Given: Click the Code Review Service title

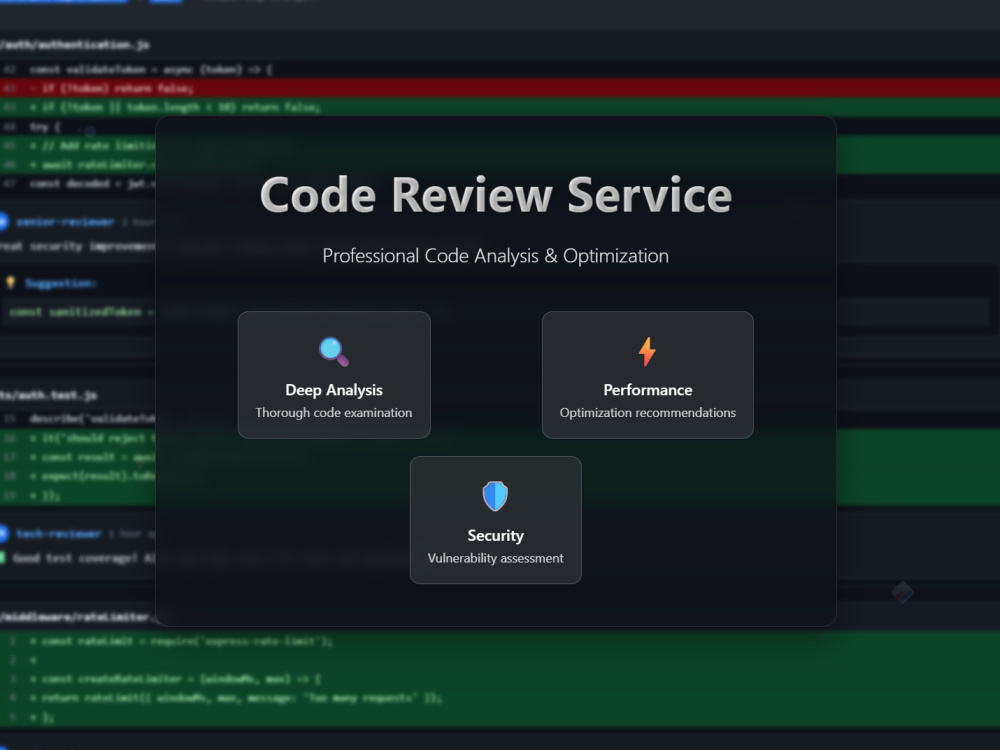Looking at the screenshot, I should coord(496,195).
